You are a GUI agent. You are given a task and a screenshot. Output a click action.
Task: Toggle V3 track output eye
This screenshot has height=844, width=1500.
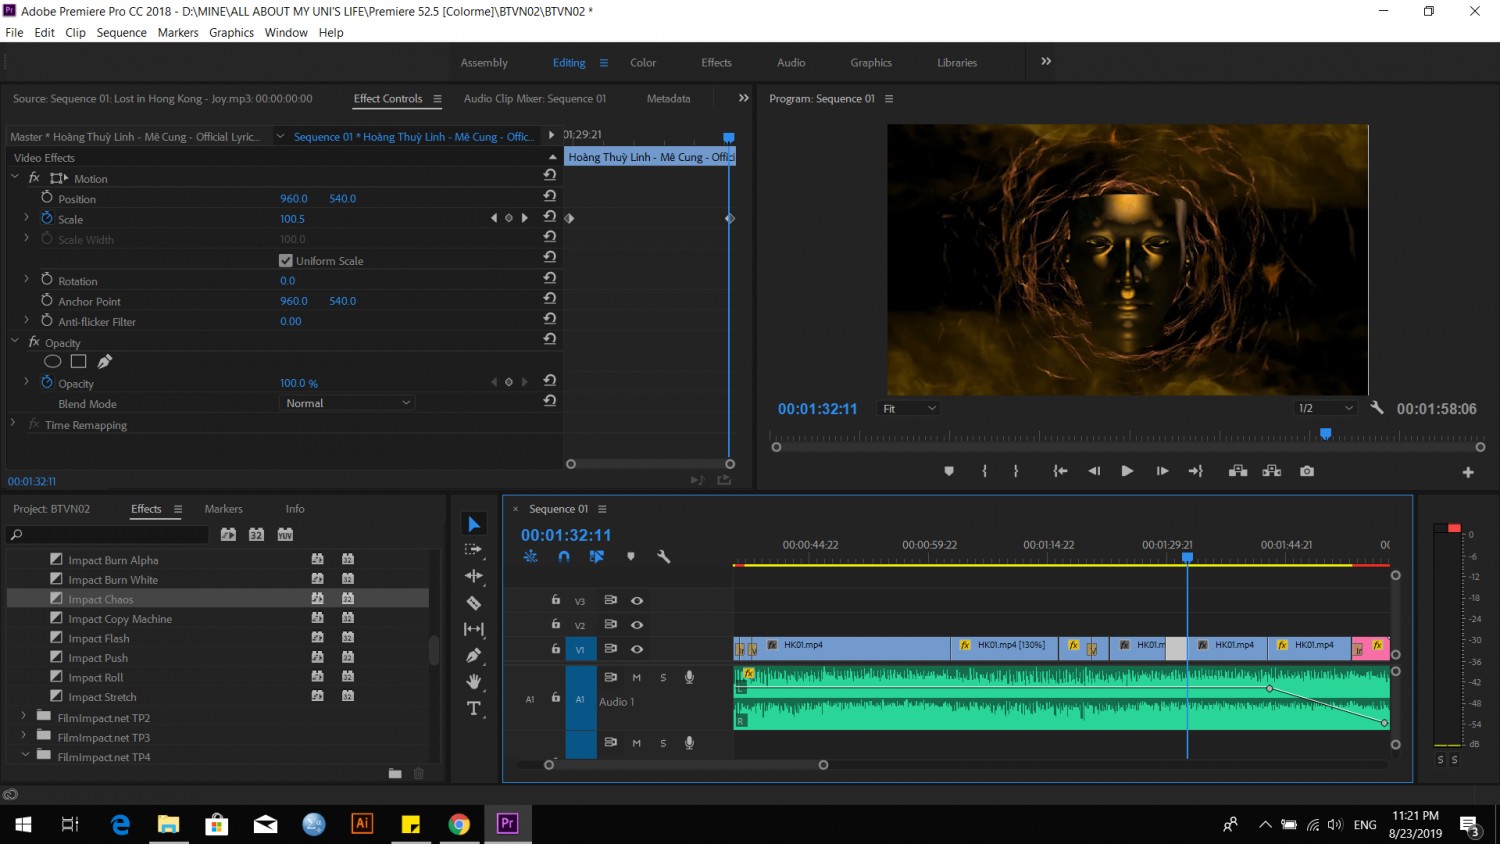[637, 601]
